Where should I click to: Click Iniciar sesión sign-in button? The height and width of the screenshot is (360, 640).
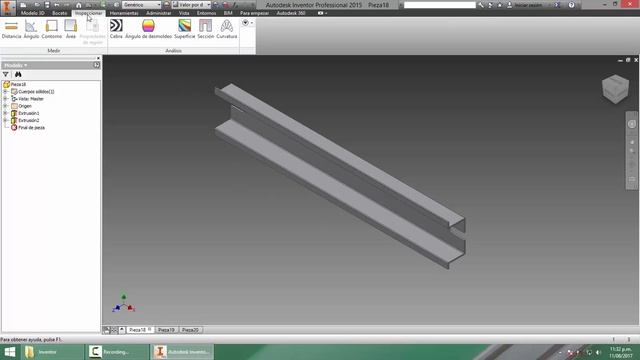tap(524, 5)
